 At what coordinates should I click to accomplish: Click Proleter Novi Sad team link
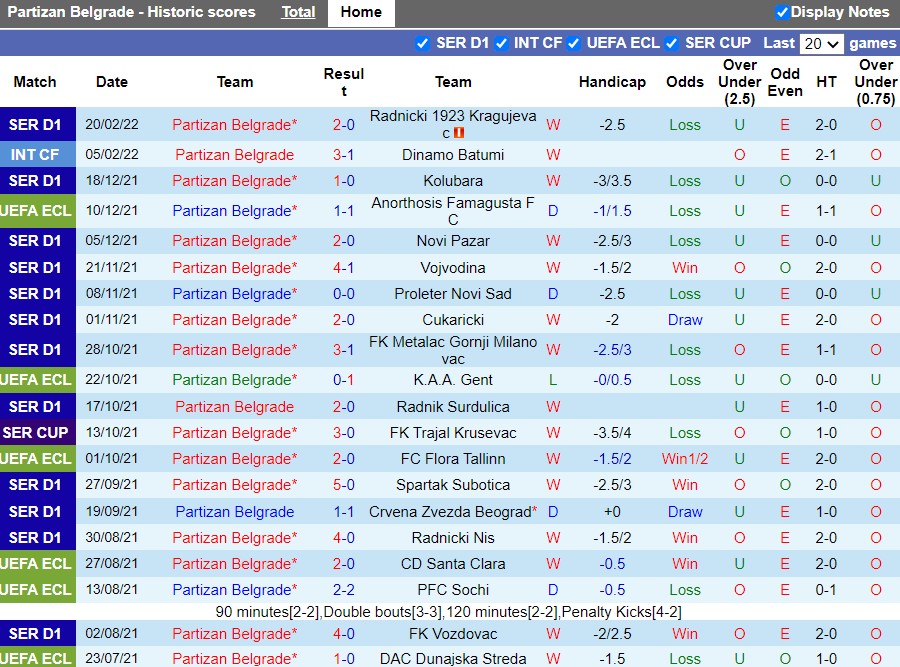pos(453,294)
